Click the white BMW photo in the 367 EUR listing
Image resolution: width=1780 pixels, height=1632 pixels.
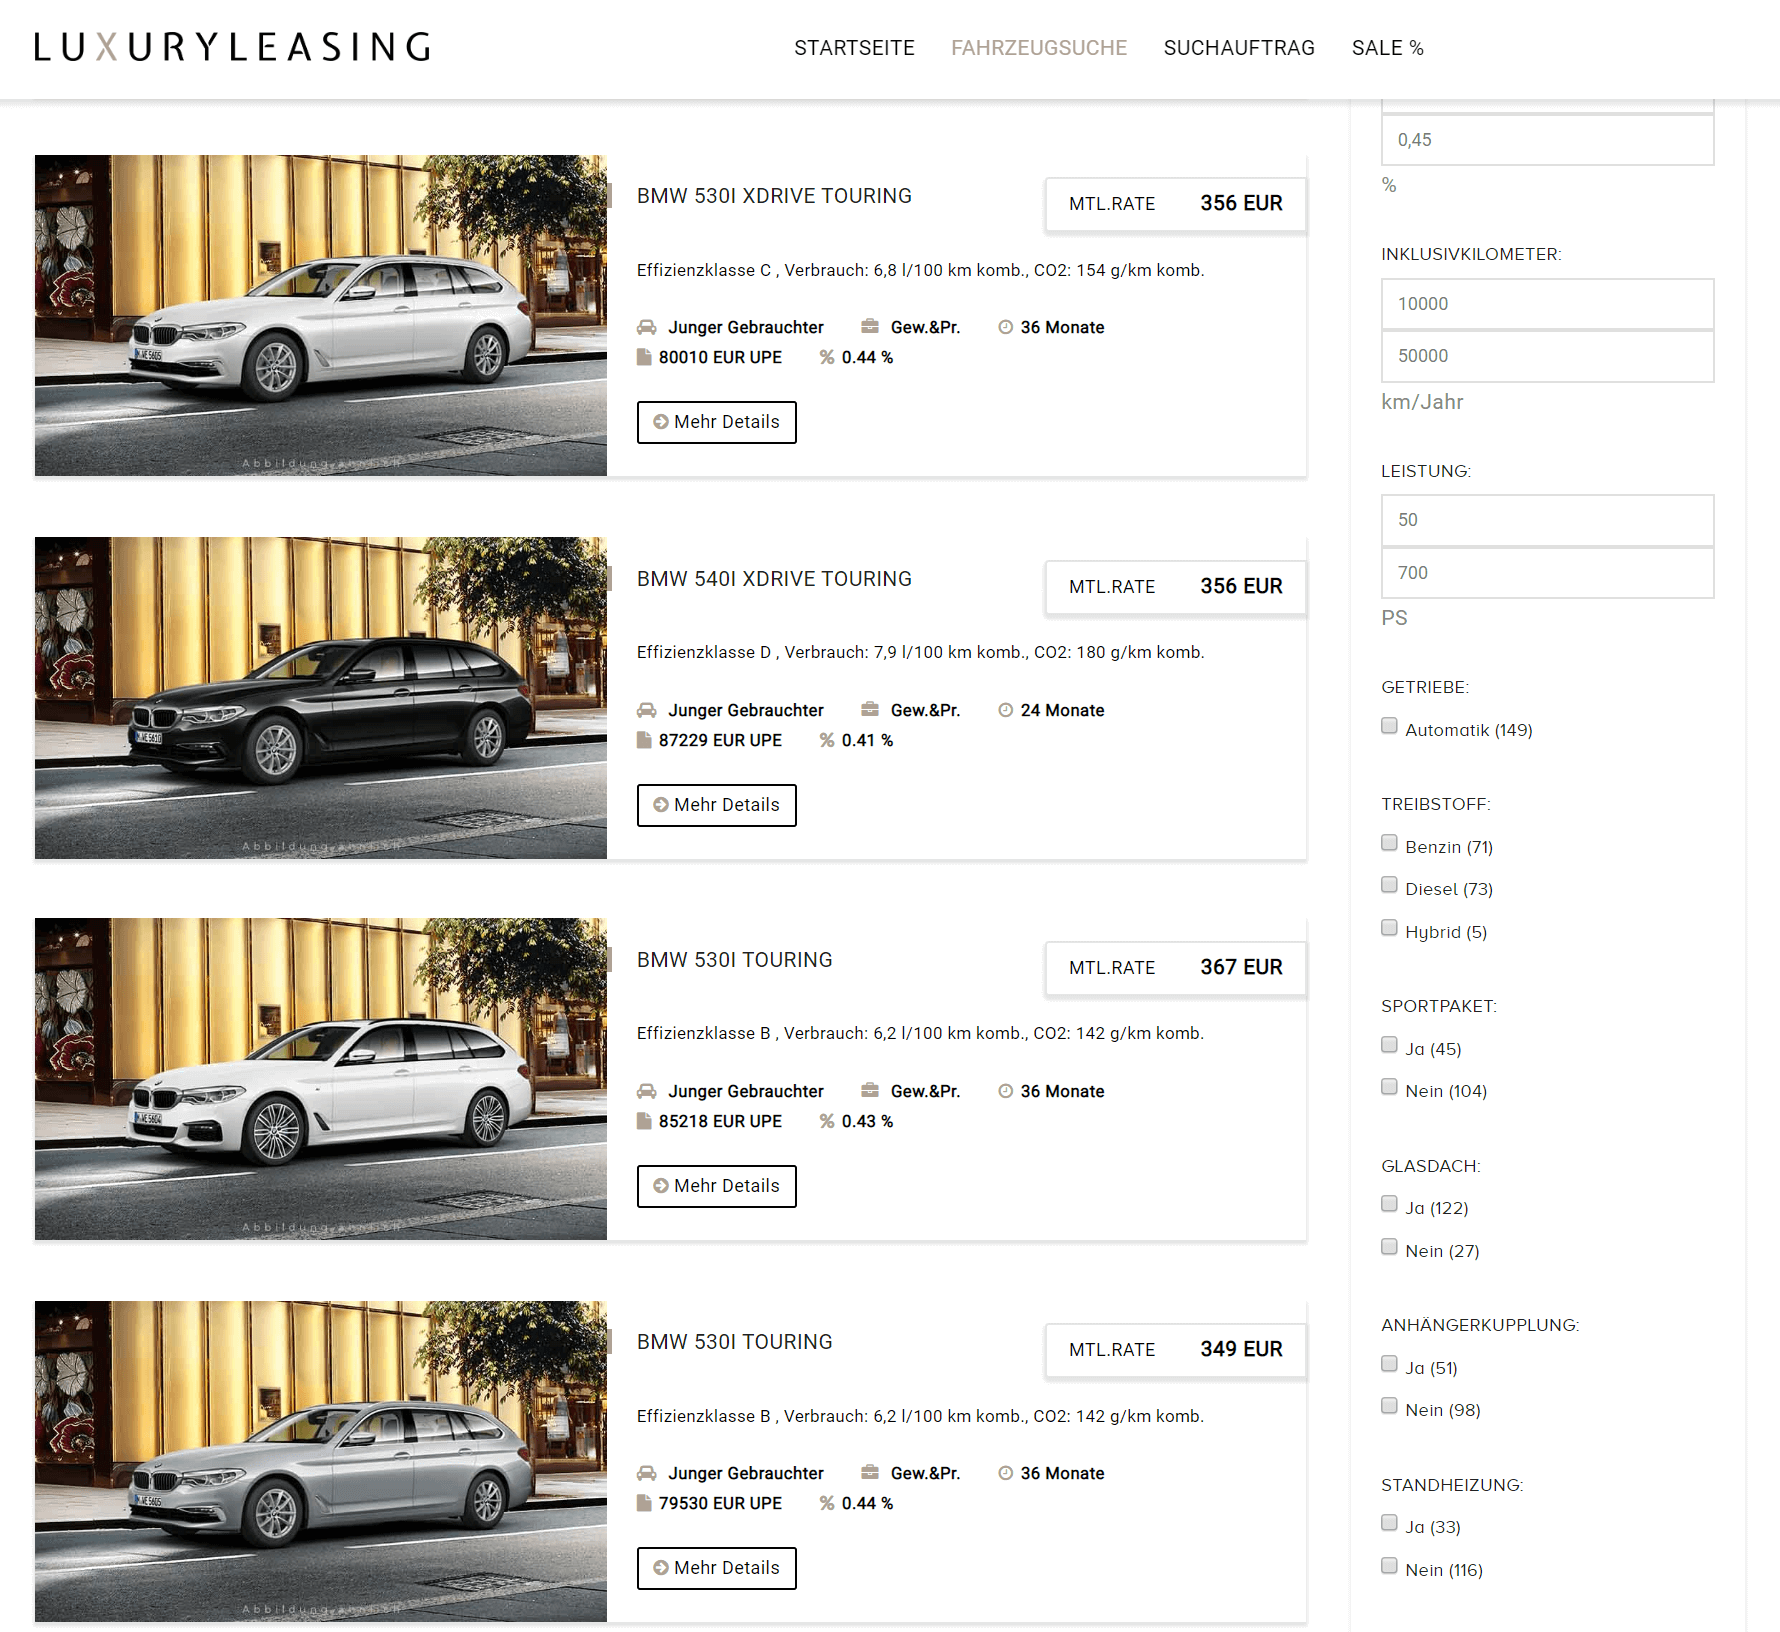(x=321, y=1079)
